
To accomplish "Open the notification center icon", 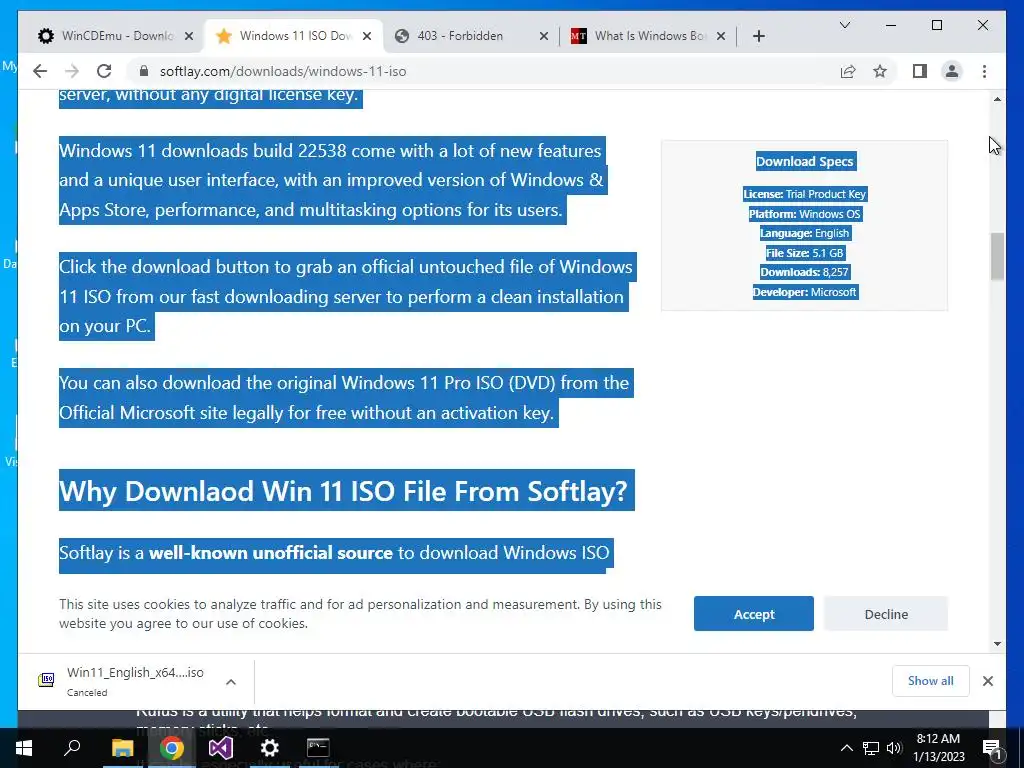I will point(991,748).
